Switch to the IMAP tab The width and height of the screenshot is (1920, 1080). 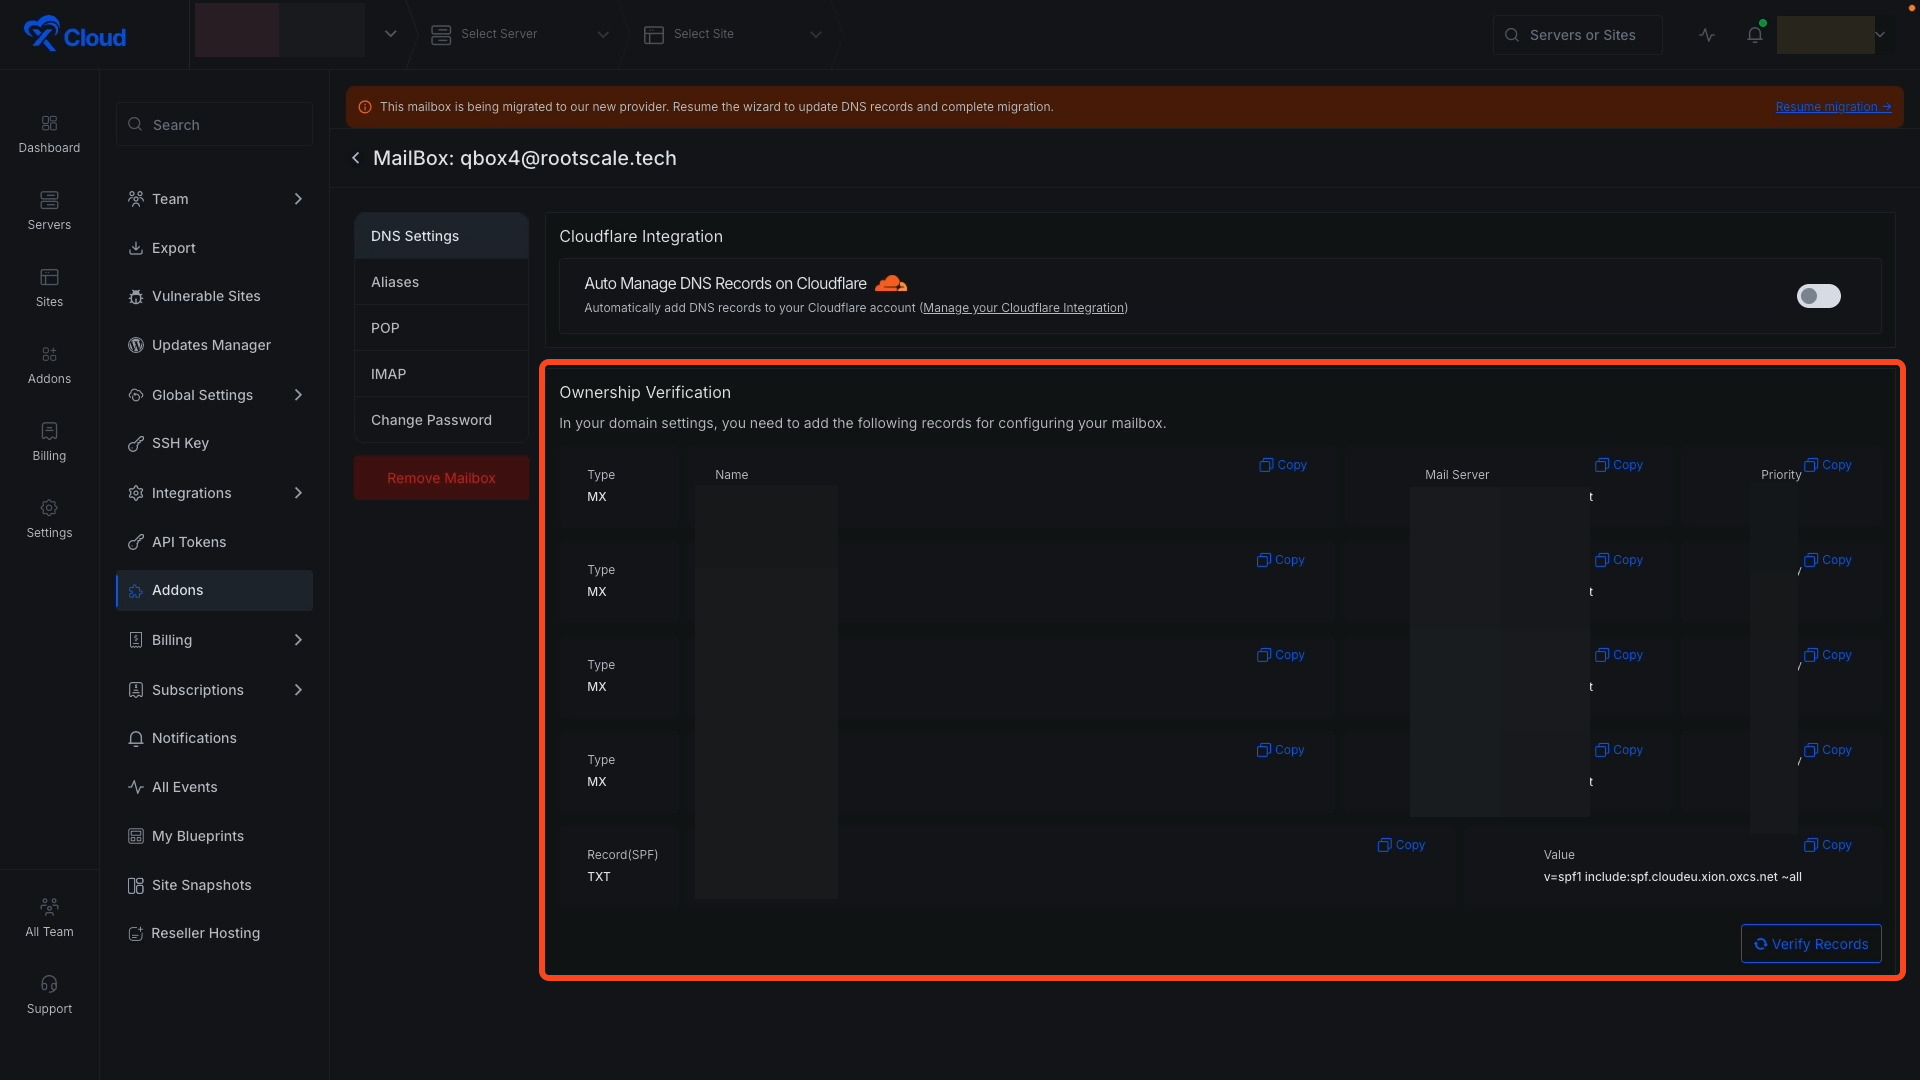441,374
